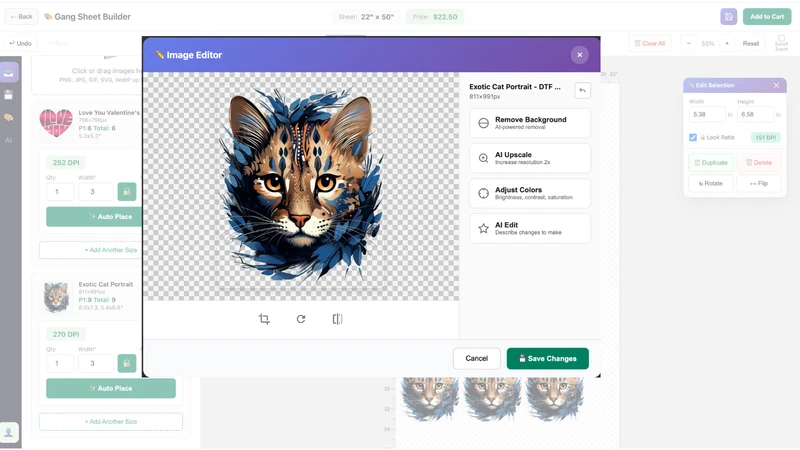Click the 252 DPI badge
Image resolution: width=800 pixels, height=450 pixels.
tap(66, 163)
